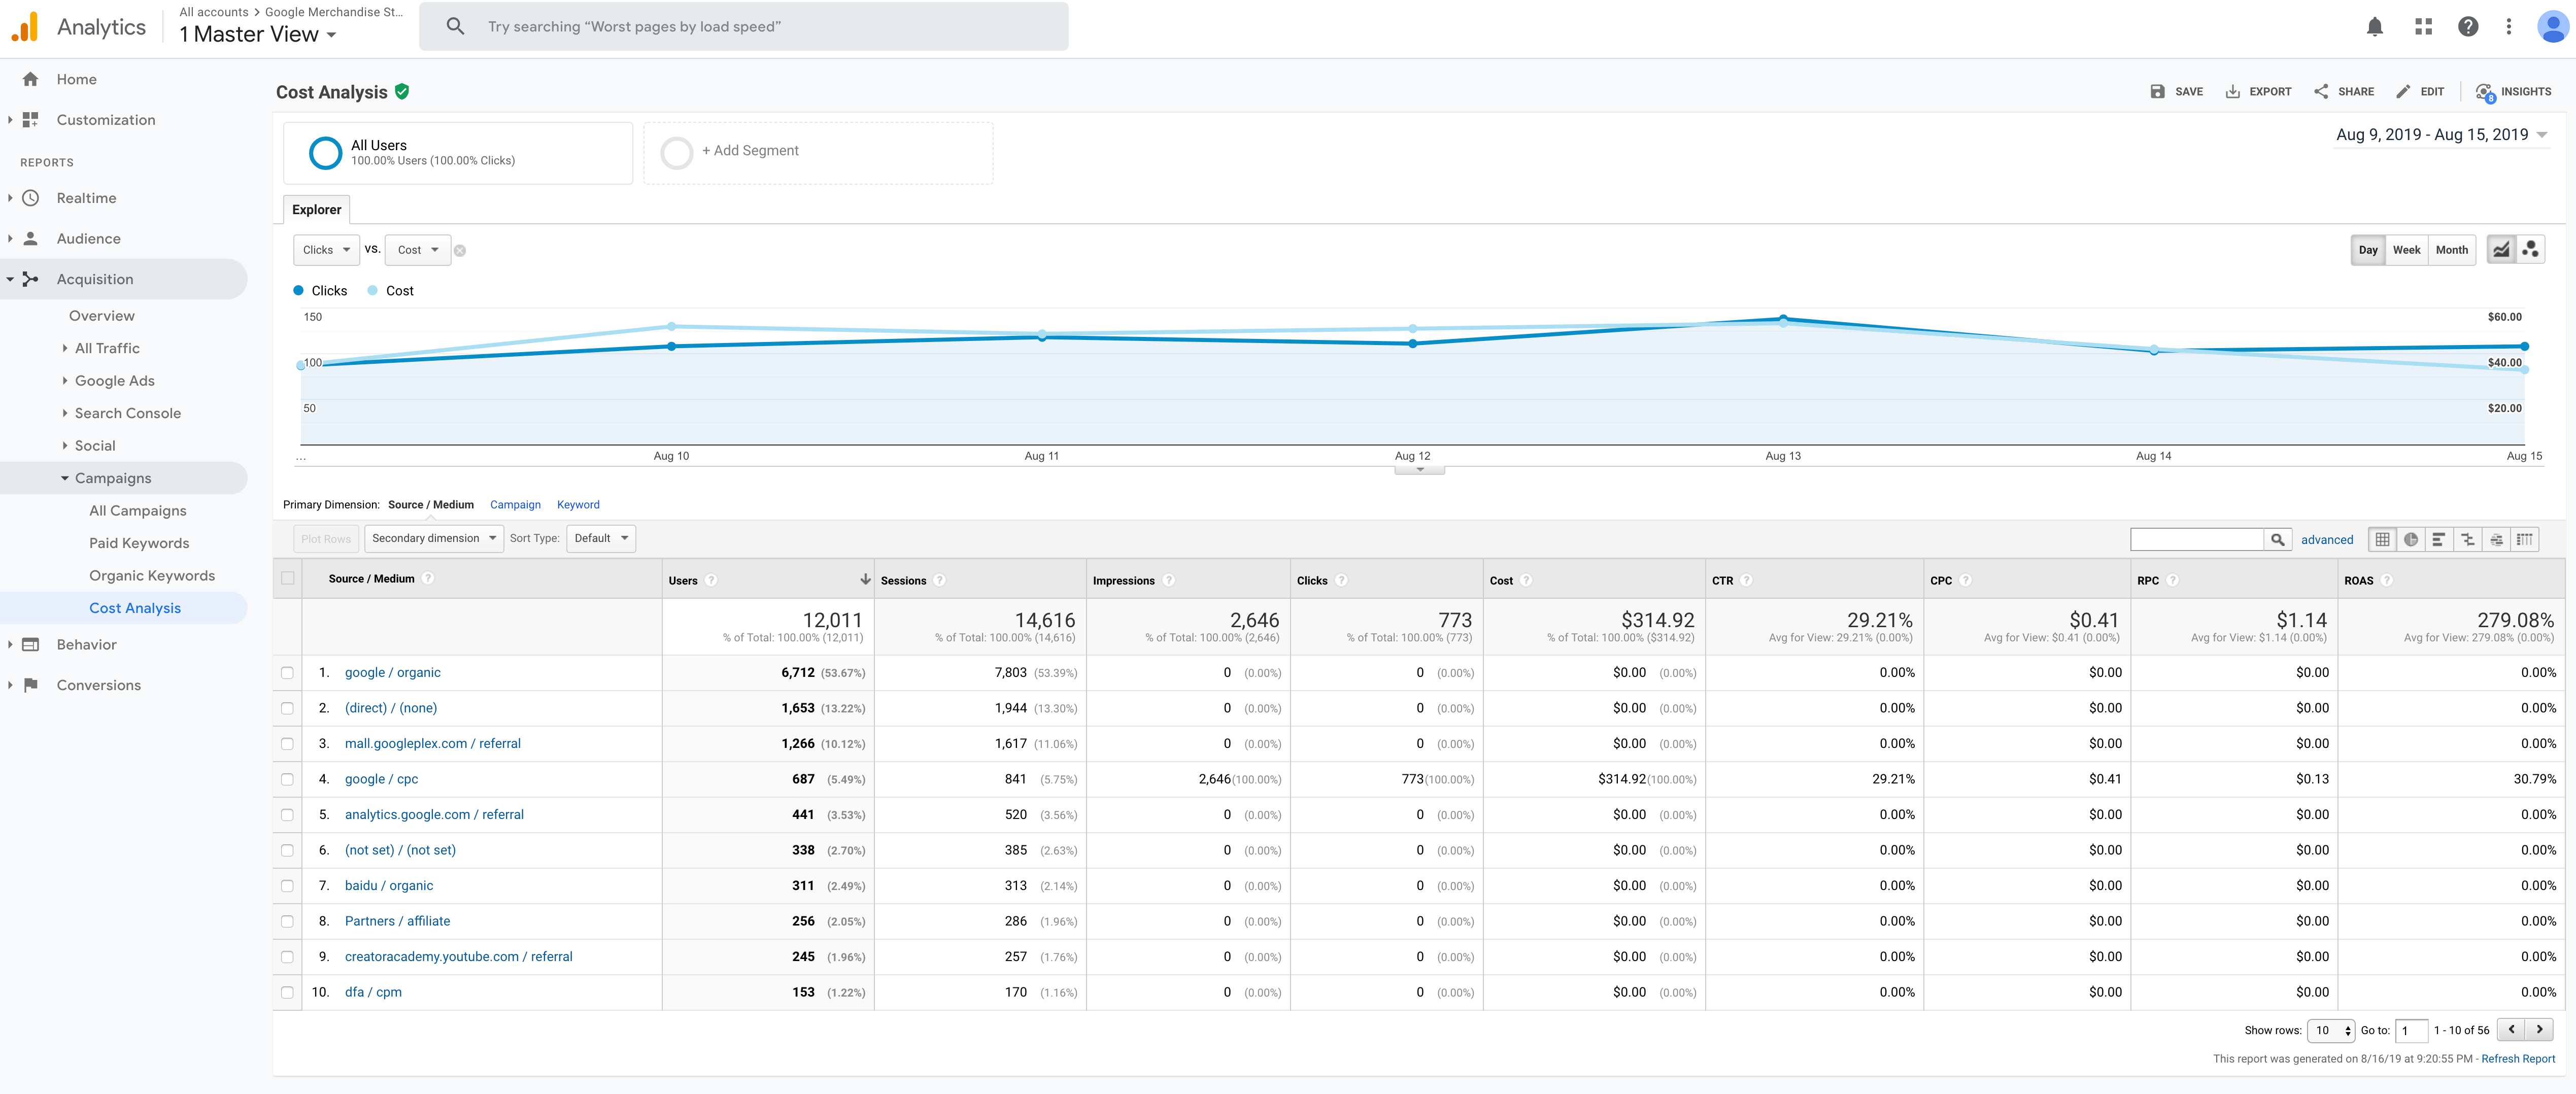Open Paid Keywords report
The height and width of the screenshot is (1094, 2576).
[139, 543]
